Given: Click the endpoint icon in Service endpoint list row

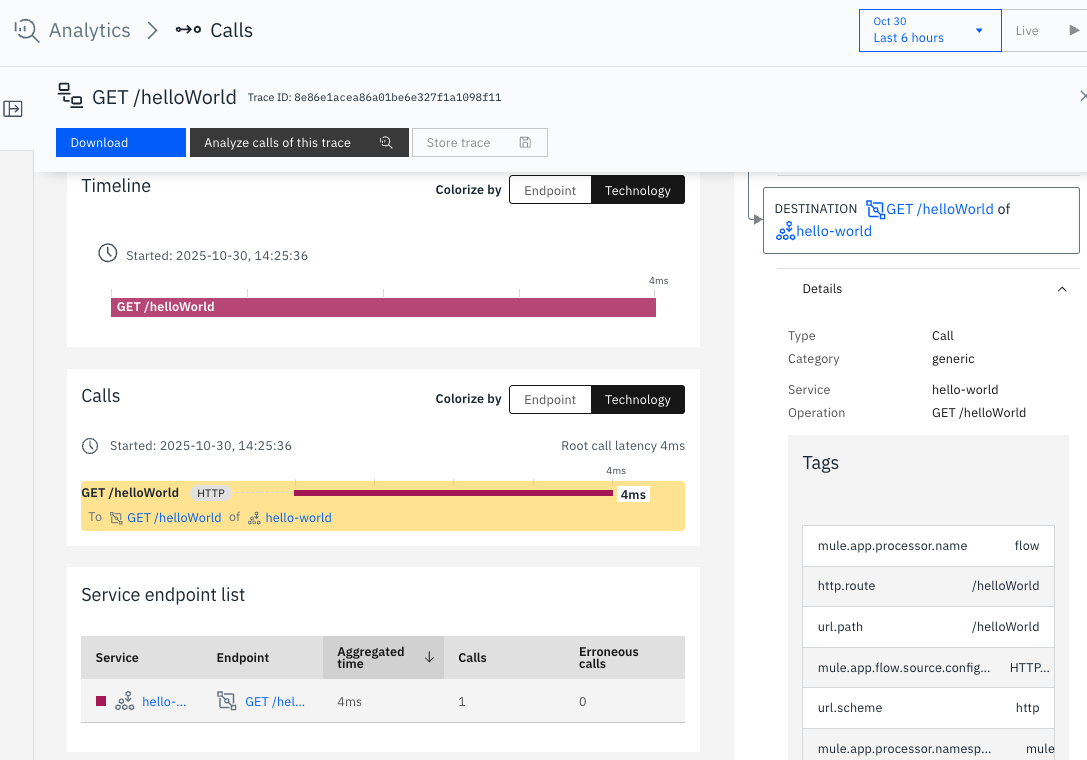Looking at the screenshot, I should click(227, 702).
